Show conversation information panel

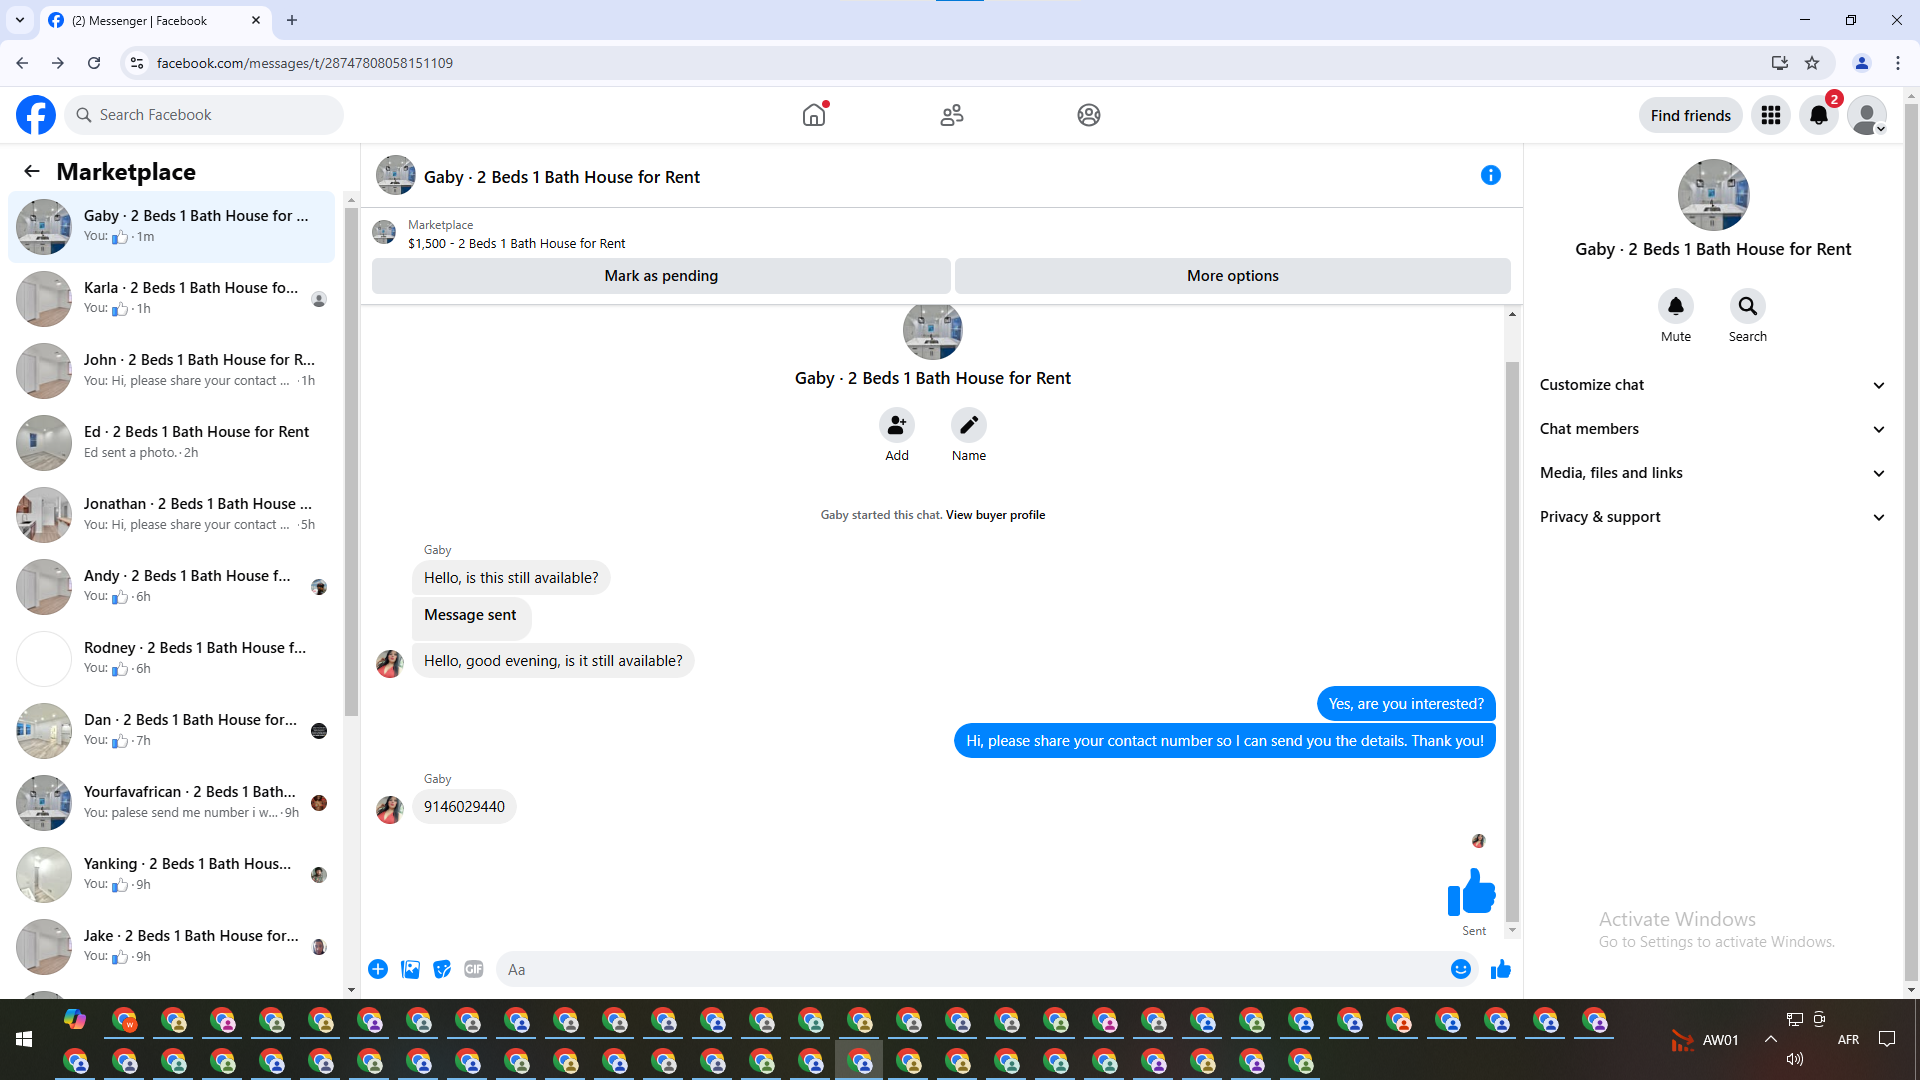[1491, 175]
